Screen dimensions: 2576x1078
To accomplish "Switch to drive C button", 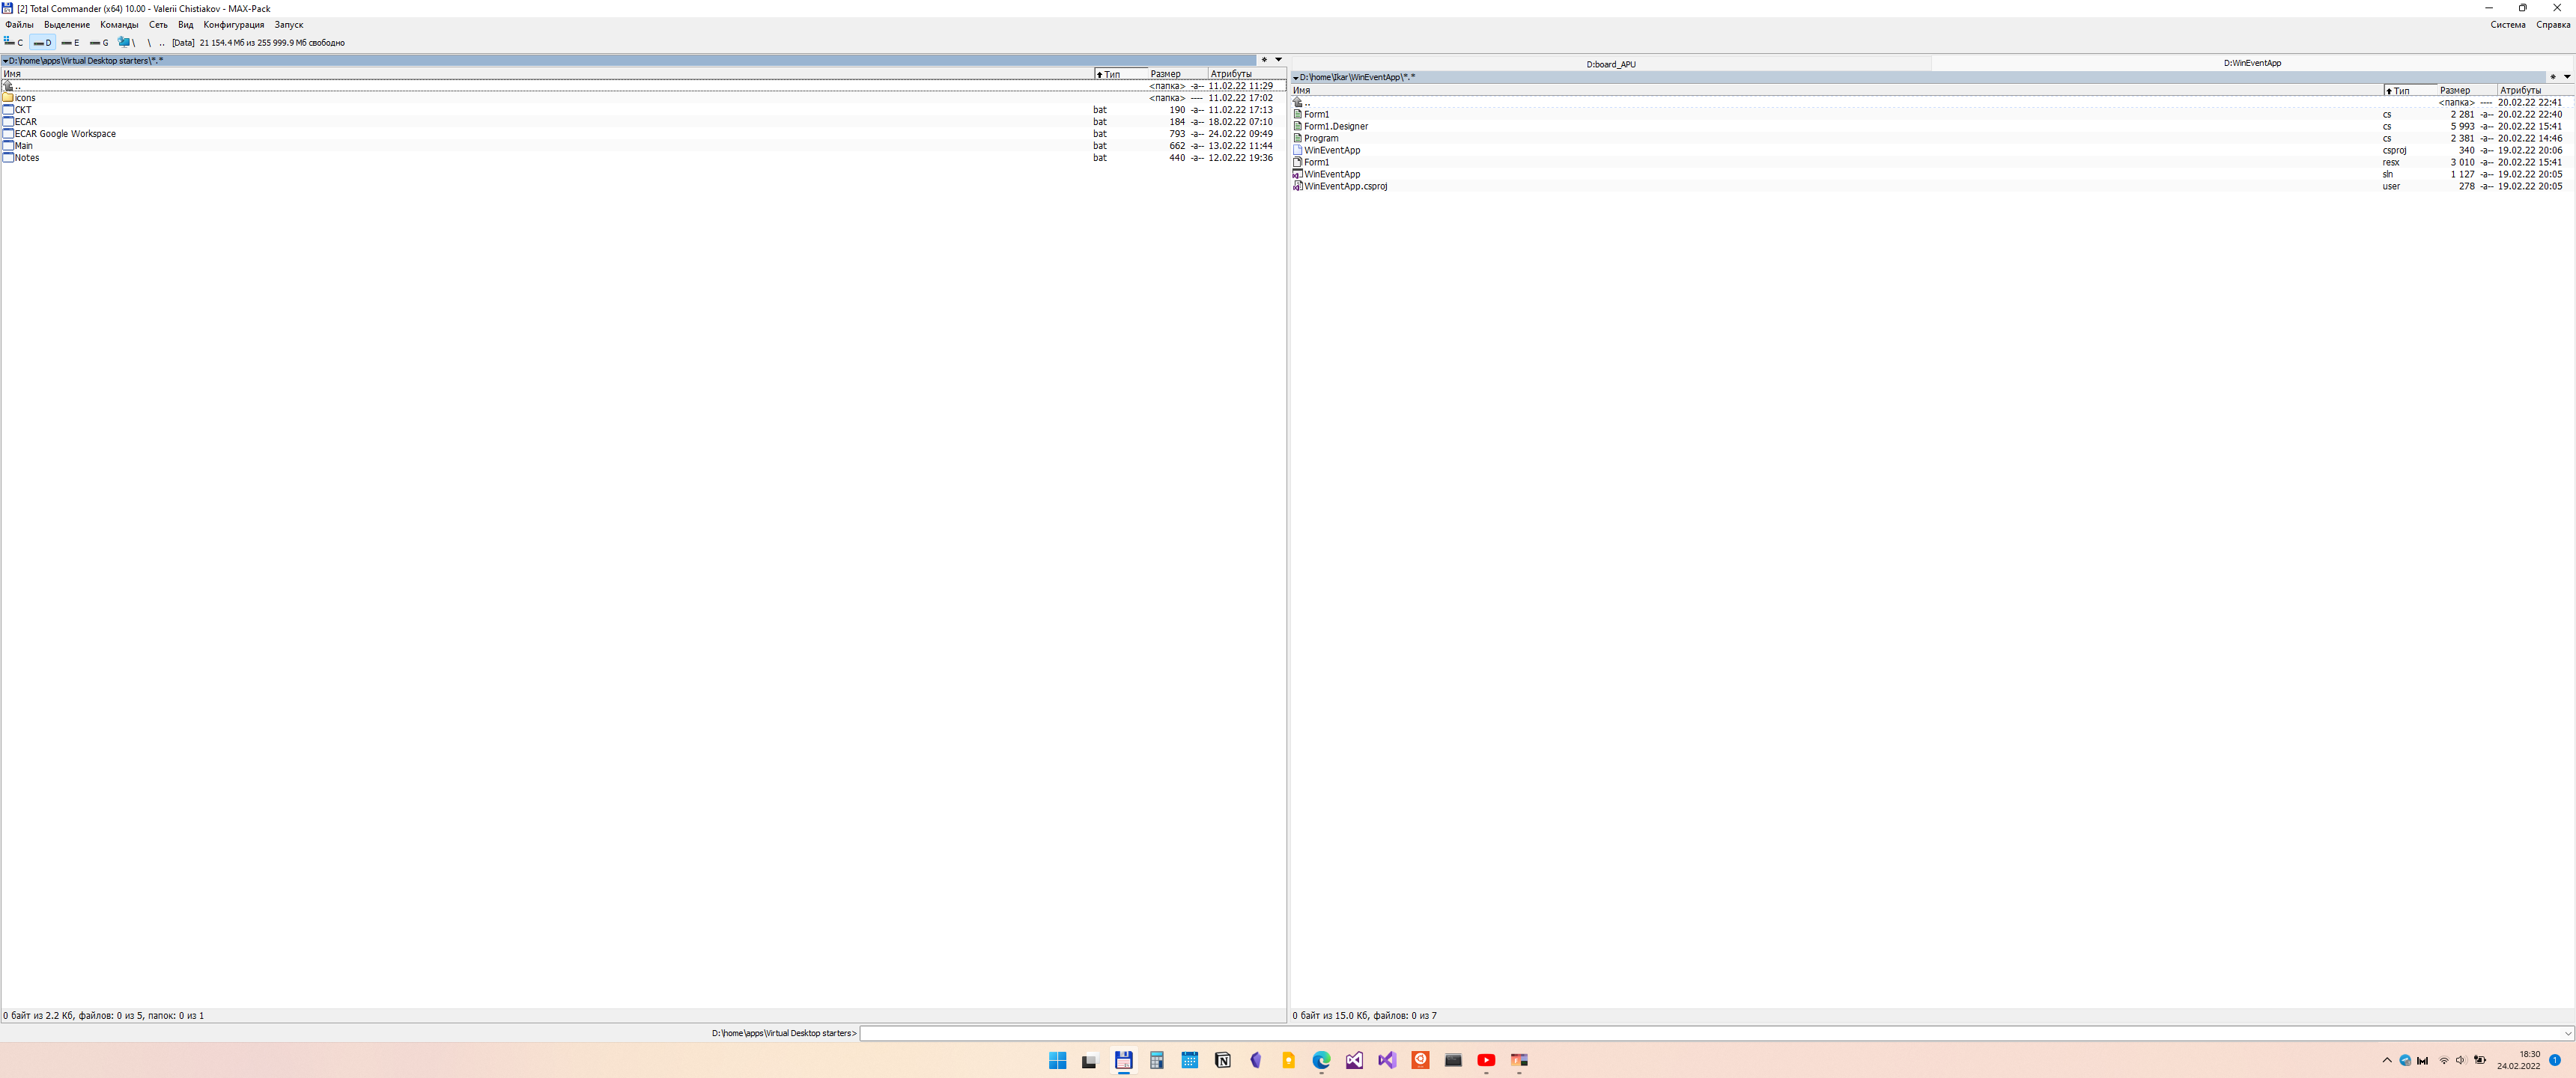I will (13, 42).
